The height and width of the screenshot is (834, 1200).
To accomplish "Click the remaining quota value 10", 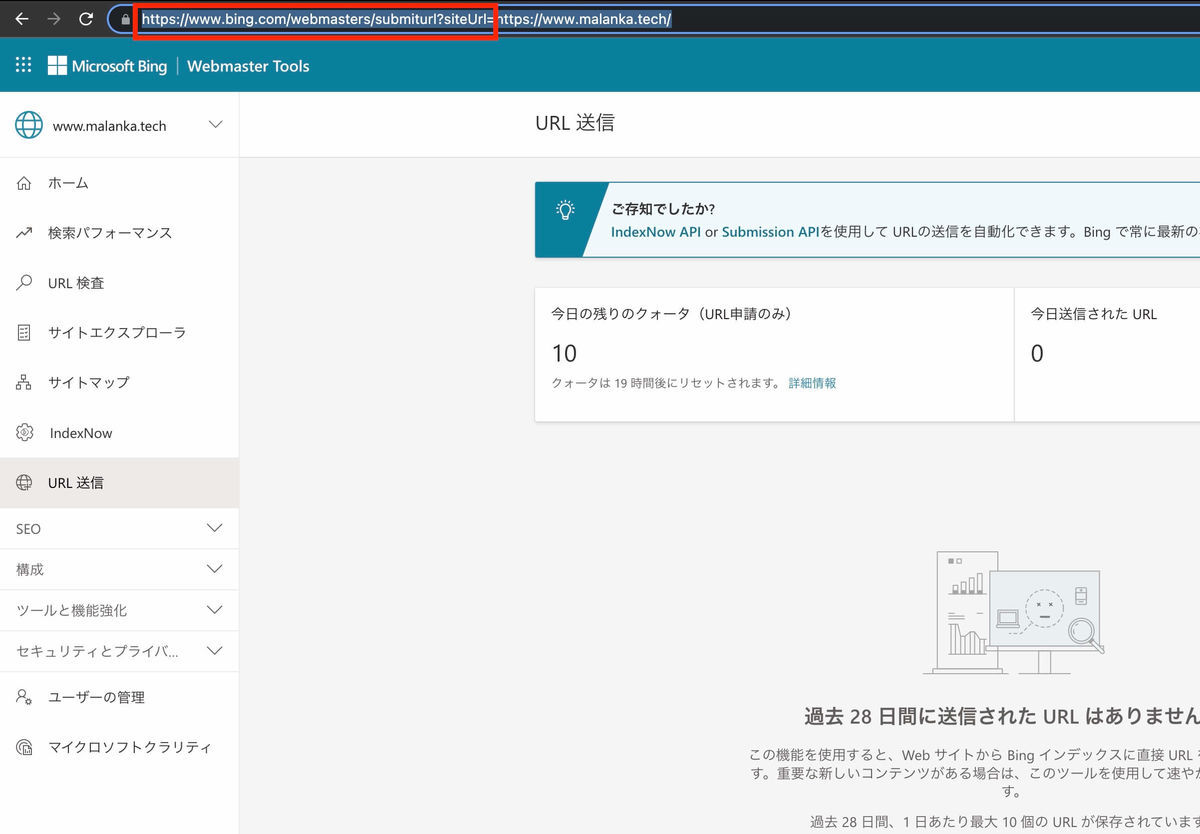I will 564,353.
